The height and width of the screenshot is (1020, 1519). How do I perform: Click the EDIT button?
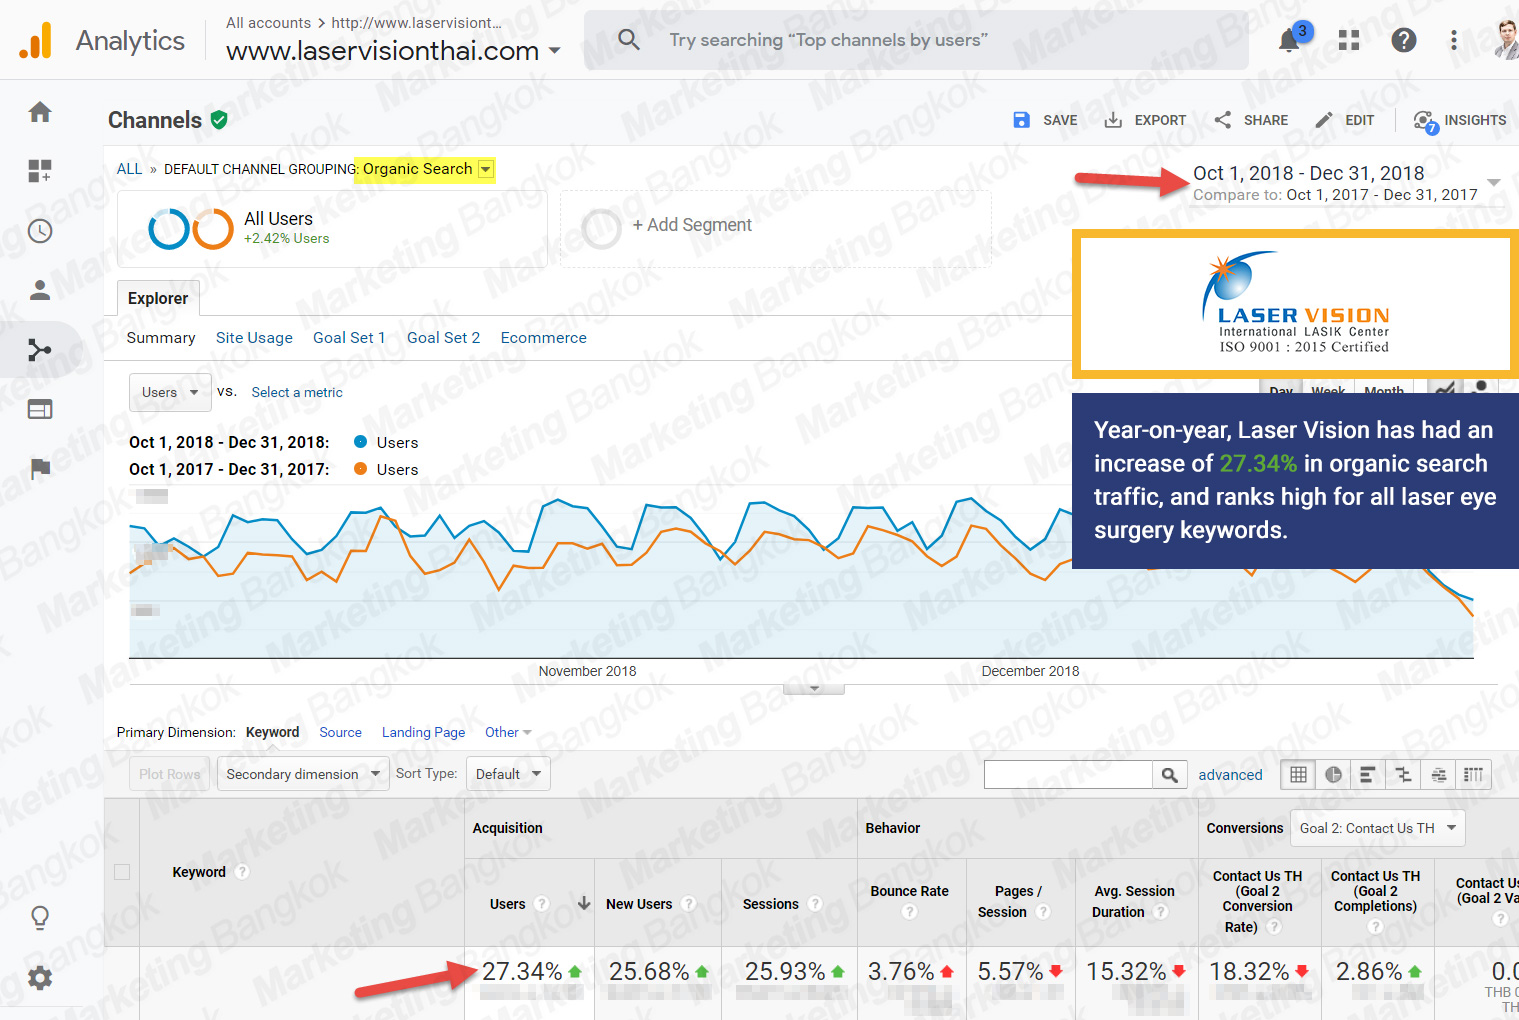[x=1344, y=120]
